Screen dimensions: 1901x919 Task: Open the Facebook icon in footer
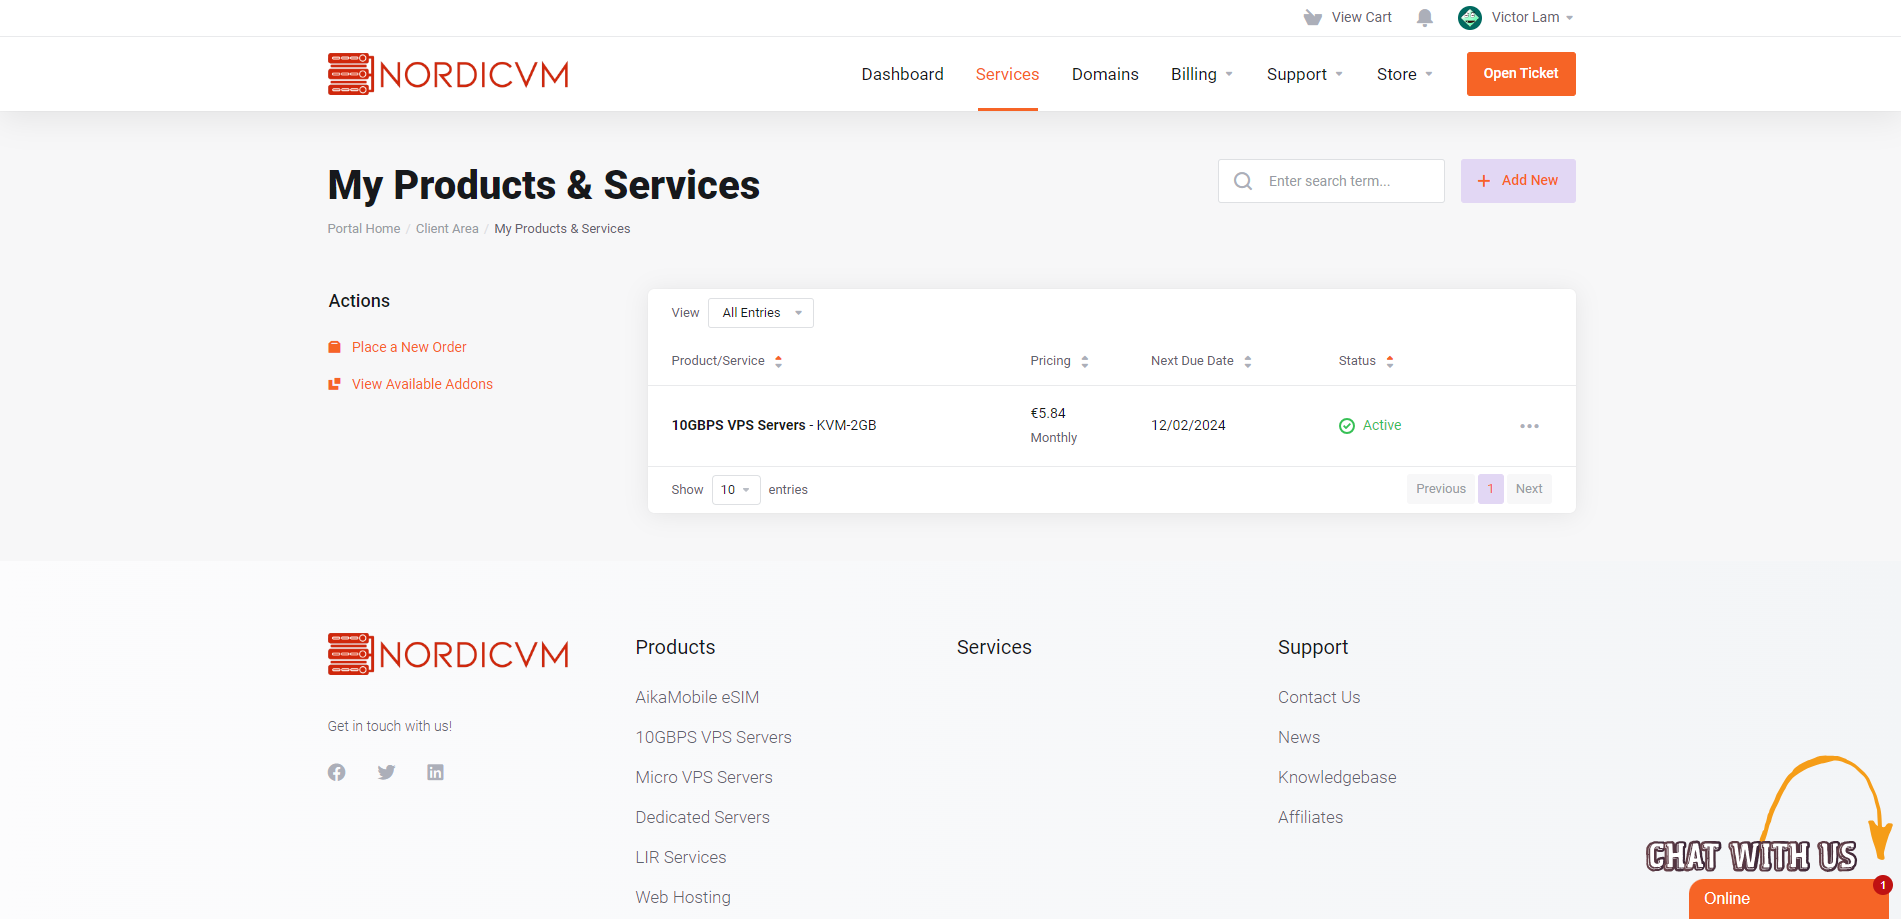pyautogui.click(x=337, y=772)
